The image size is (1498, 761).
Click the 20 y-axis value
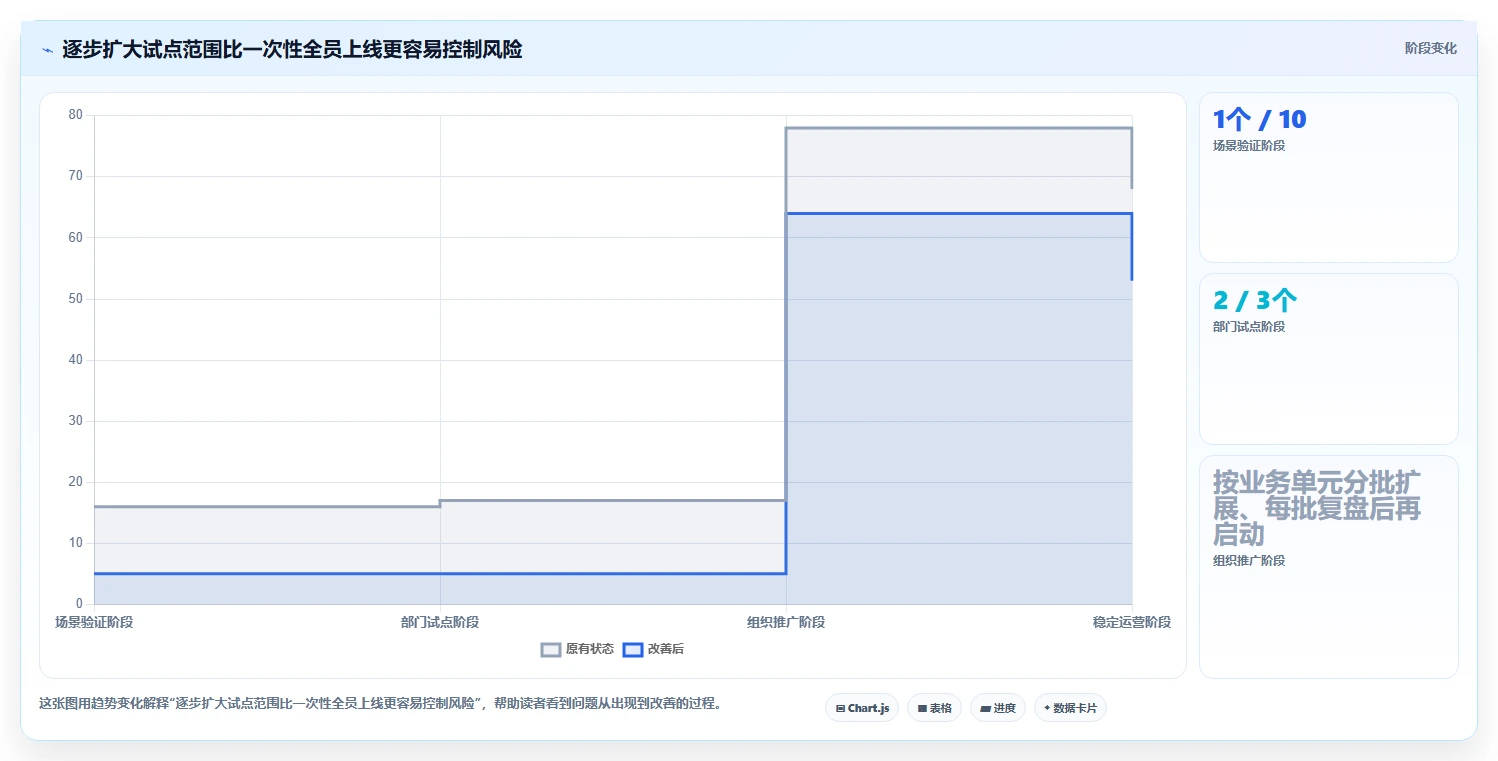[75, 482]
